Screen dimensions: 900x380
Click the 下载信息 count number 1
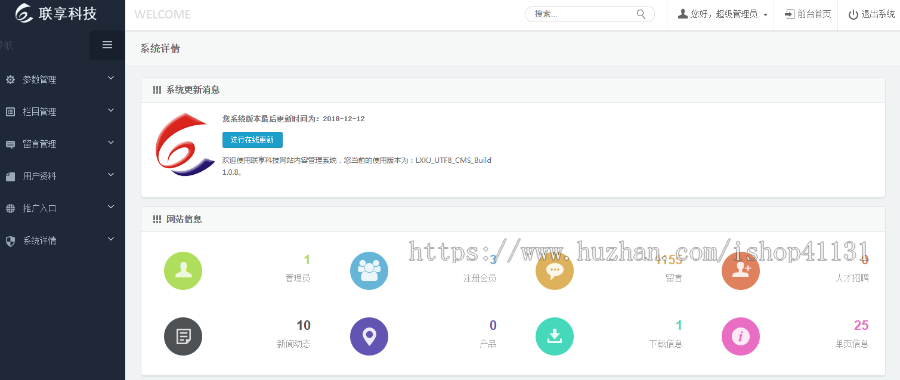pos(679,325)
